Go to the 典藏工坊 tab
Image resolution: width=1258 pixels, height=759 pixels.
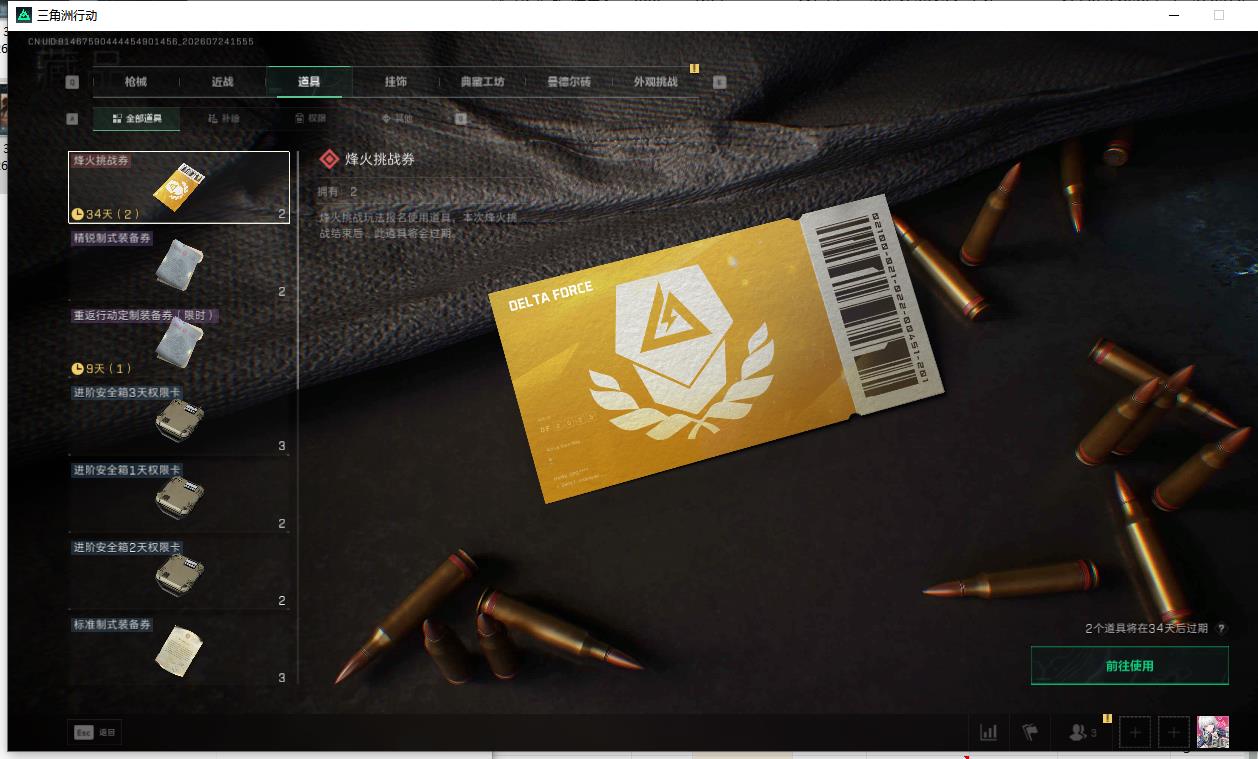coord(482,81)
